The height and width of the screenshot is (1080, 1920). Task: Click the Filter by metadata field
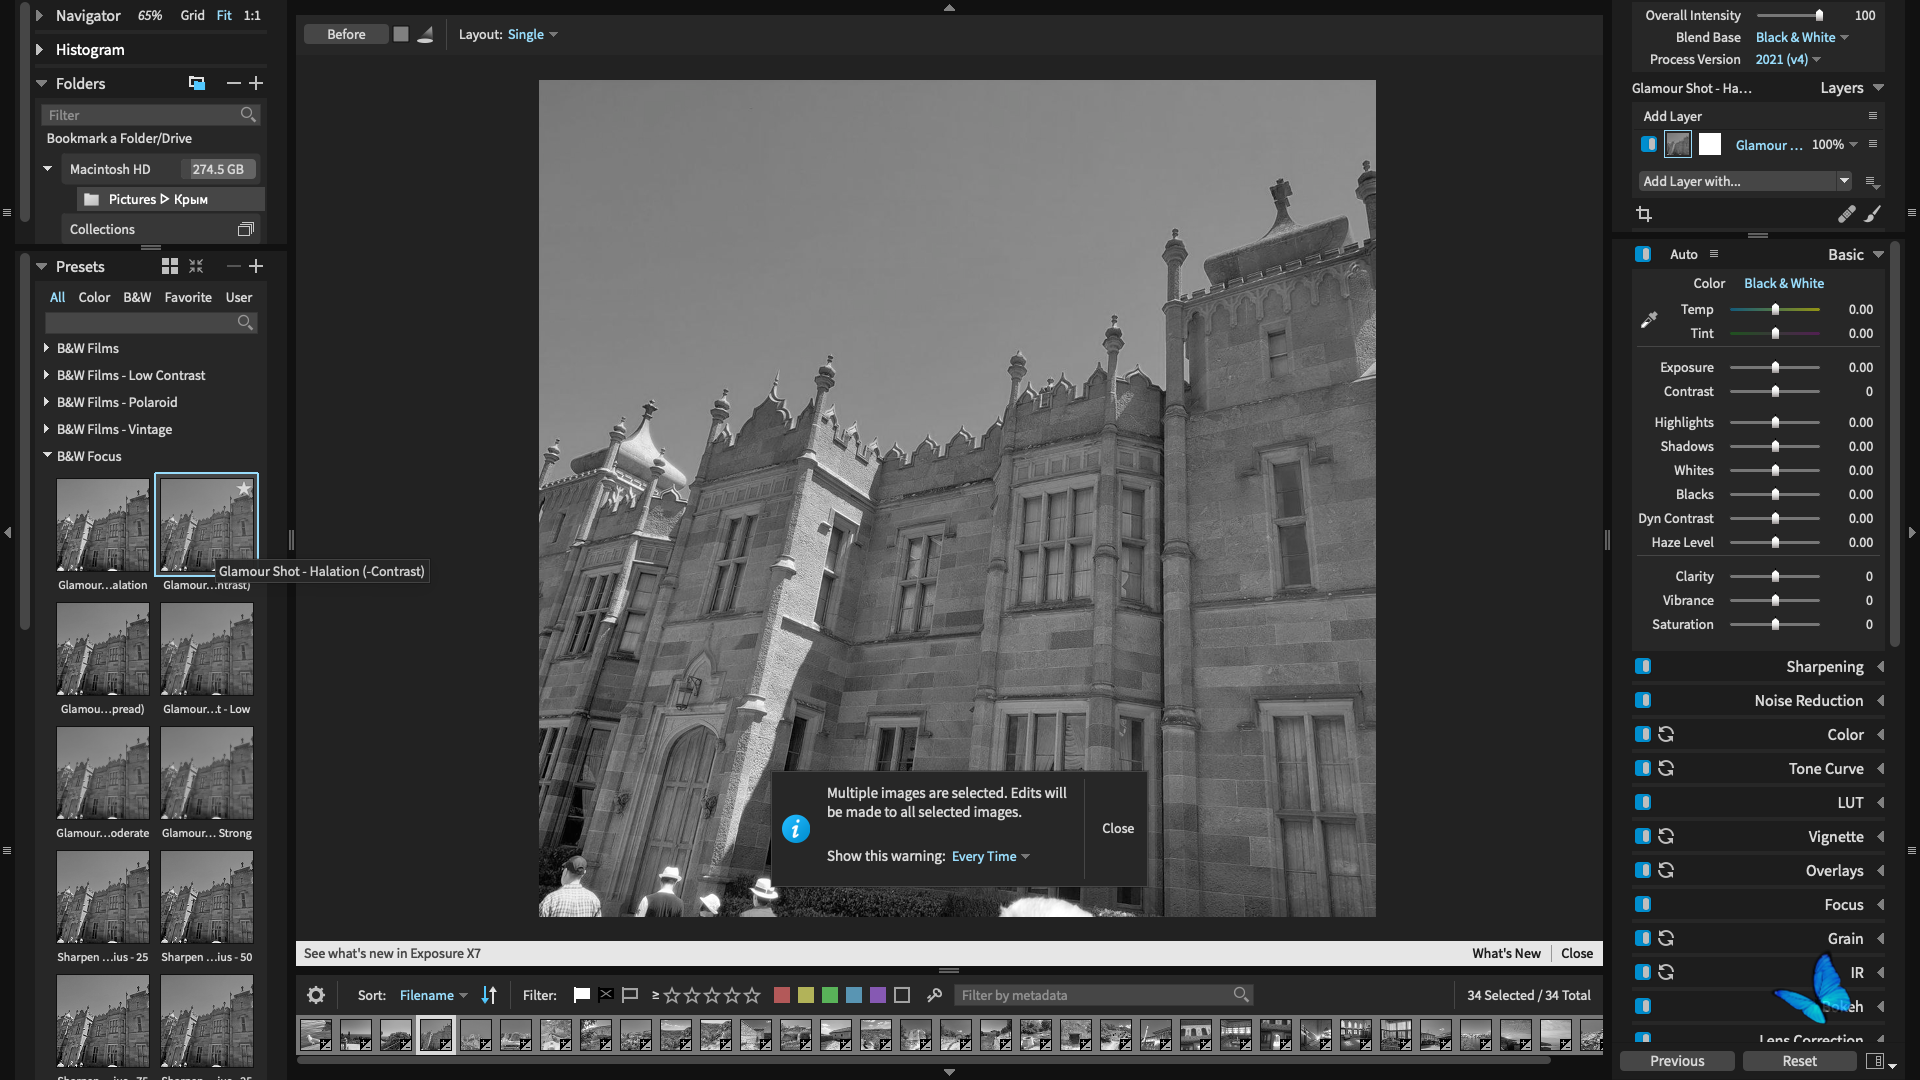(1095, 995)
